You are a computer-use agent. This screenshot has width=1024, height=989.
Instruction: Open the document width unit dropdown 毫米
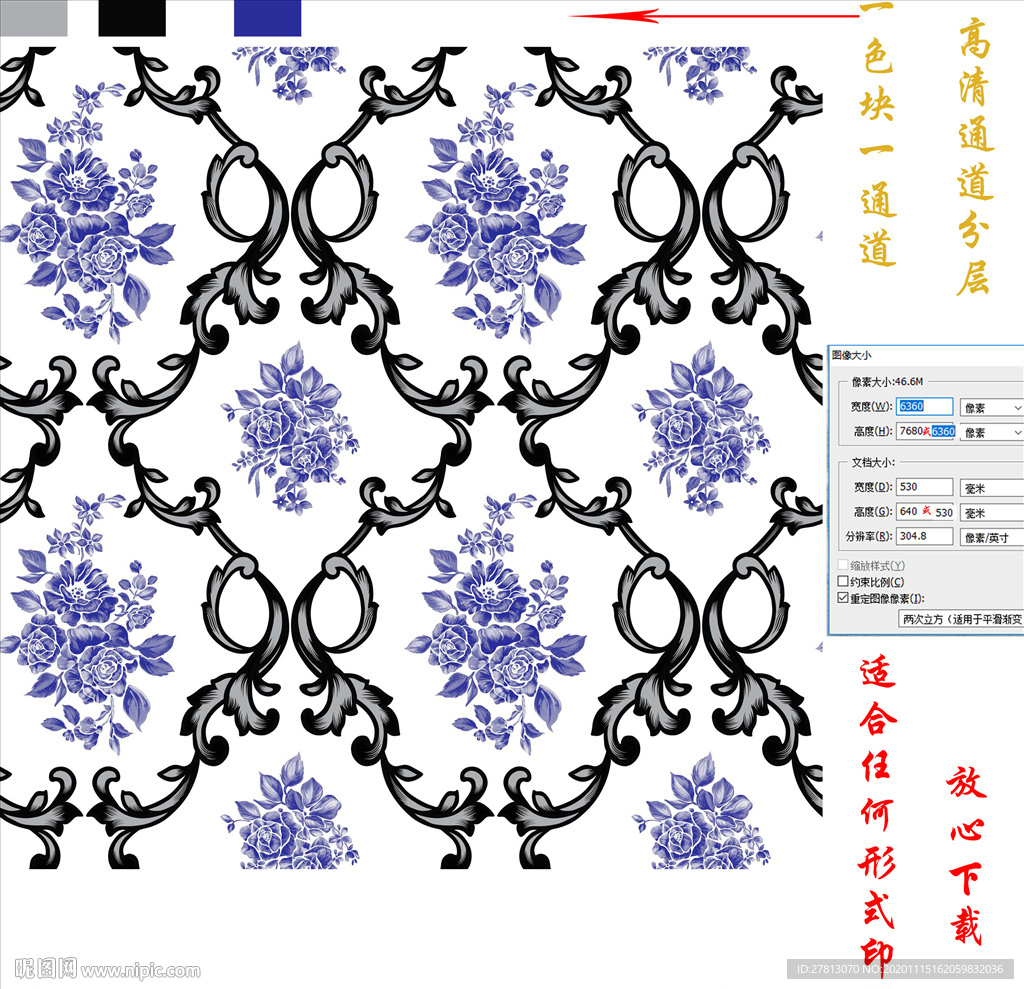tap(991, 488)
